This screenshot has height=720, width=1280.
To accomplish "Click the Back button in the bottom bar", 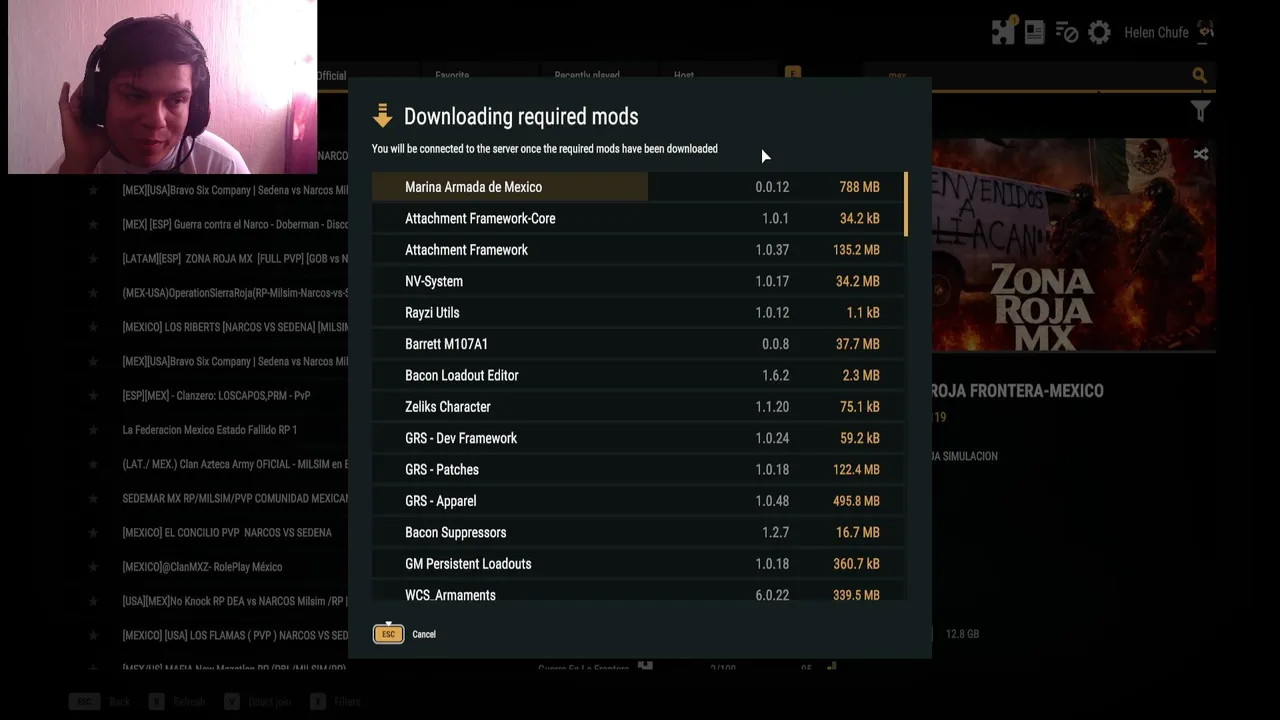I will tap(101, 702).
